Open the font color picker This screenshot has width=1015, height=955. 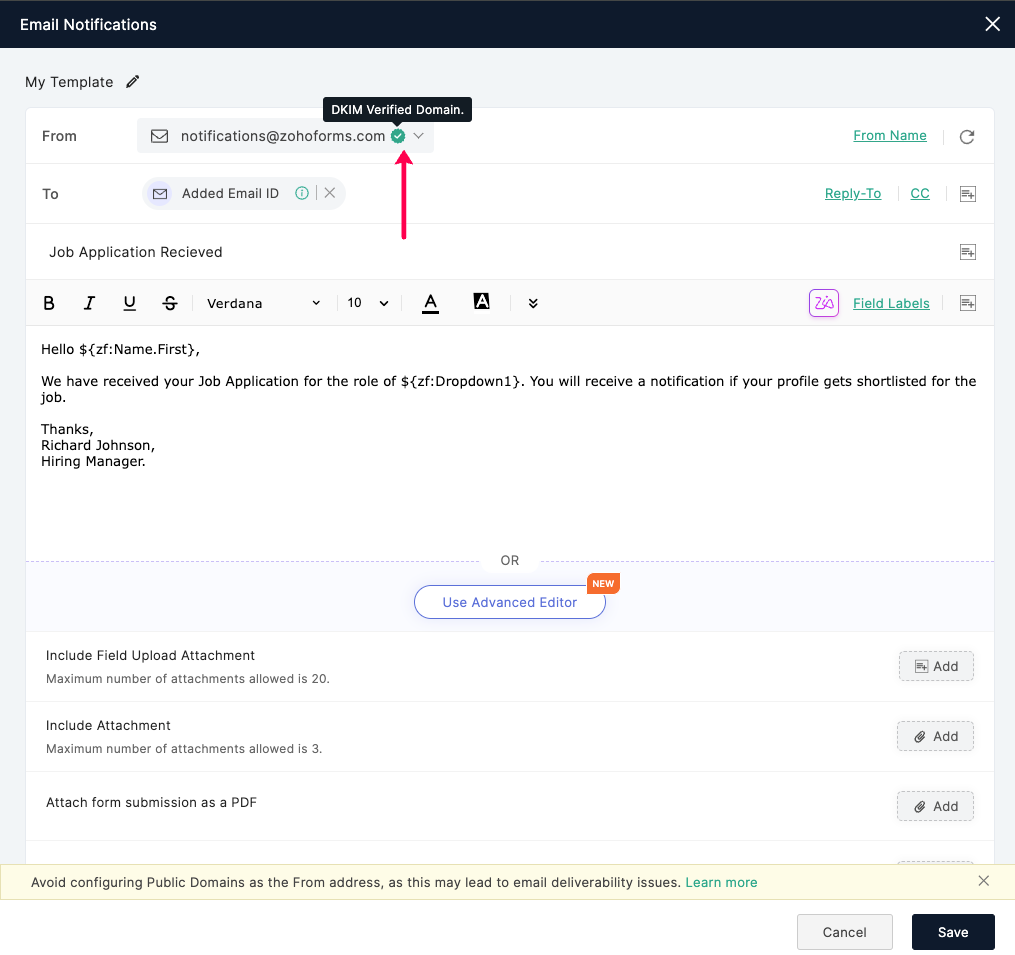click(430, 303)
